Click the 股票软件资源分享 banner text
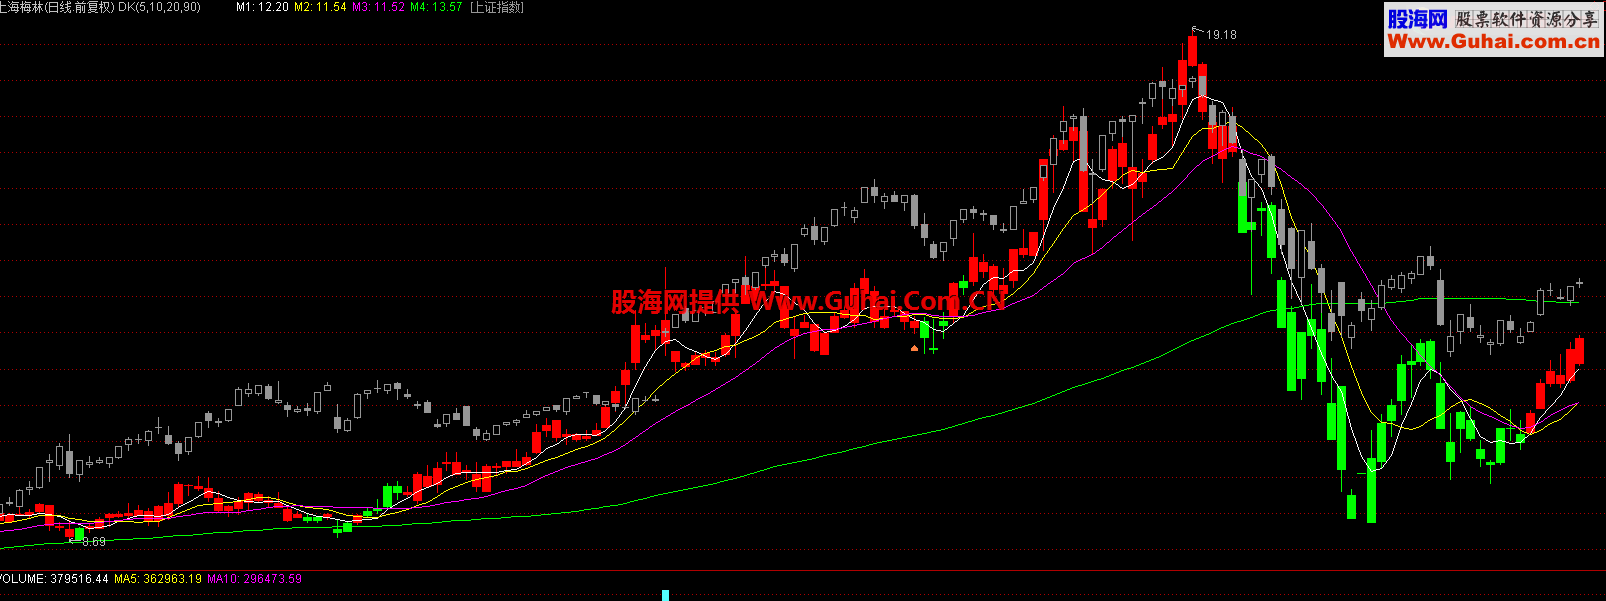Viewport: 1606px width, 601px height. tap(1526, 19)
